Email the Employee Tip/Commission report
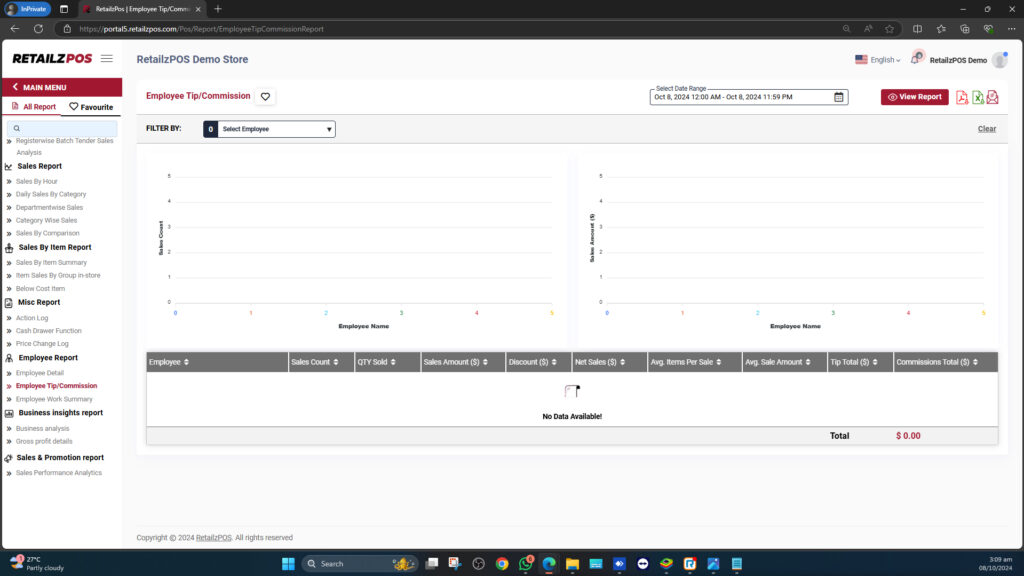1024x576 pixels. click(990, 97)
